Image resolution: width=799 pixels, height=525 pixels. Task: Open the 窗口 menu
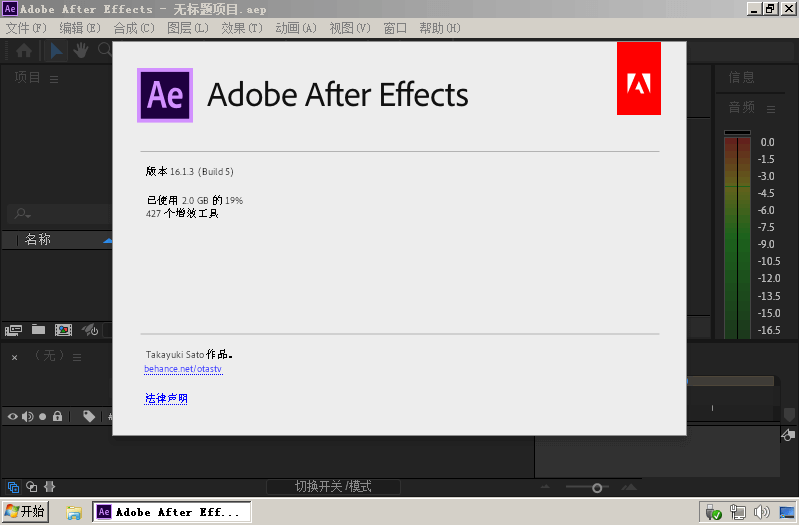click(395, 28)
